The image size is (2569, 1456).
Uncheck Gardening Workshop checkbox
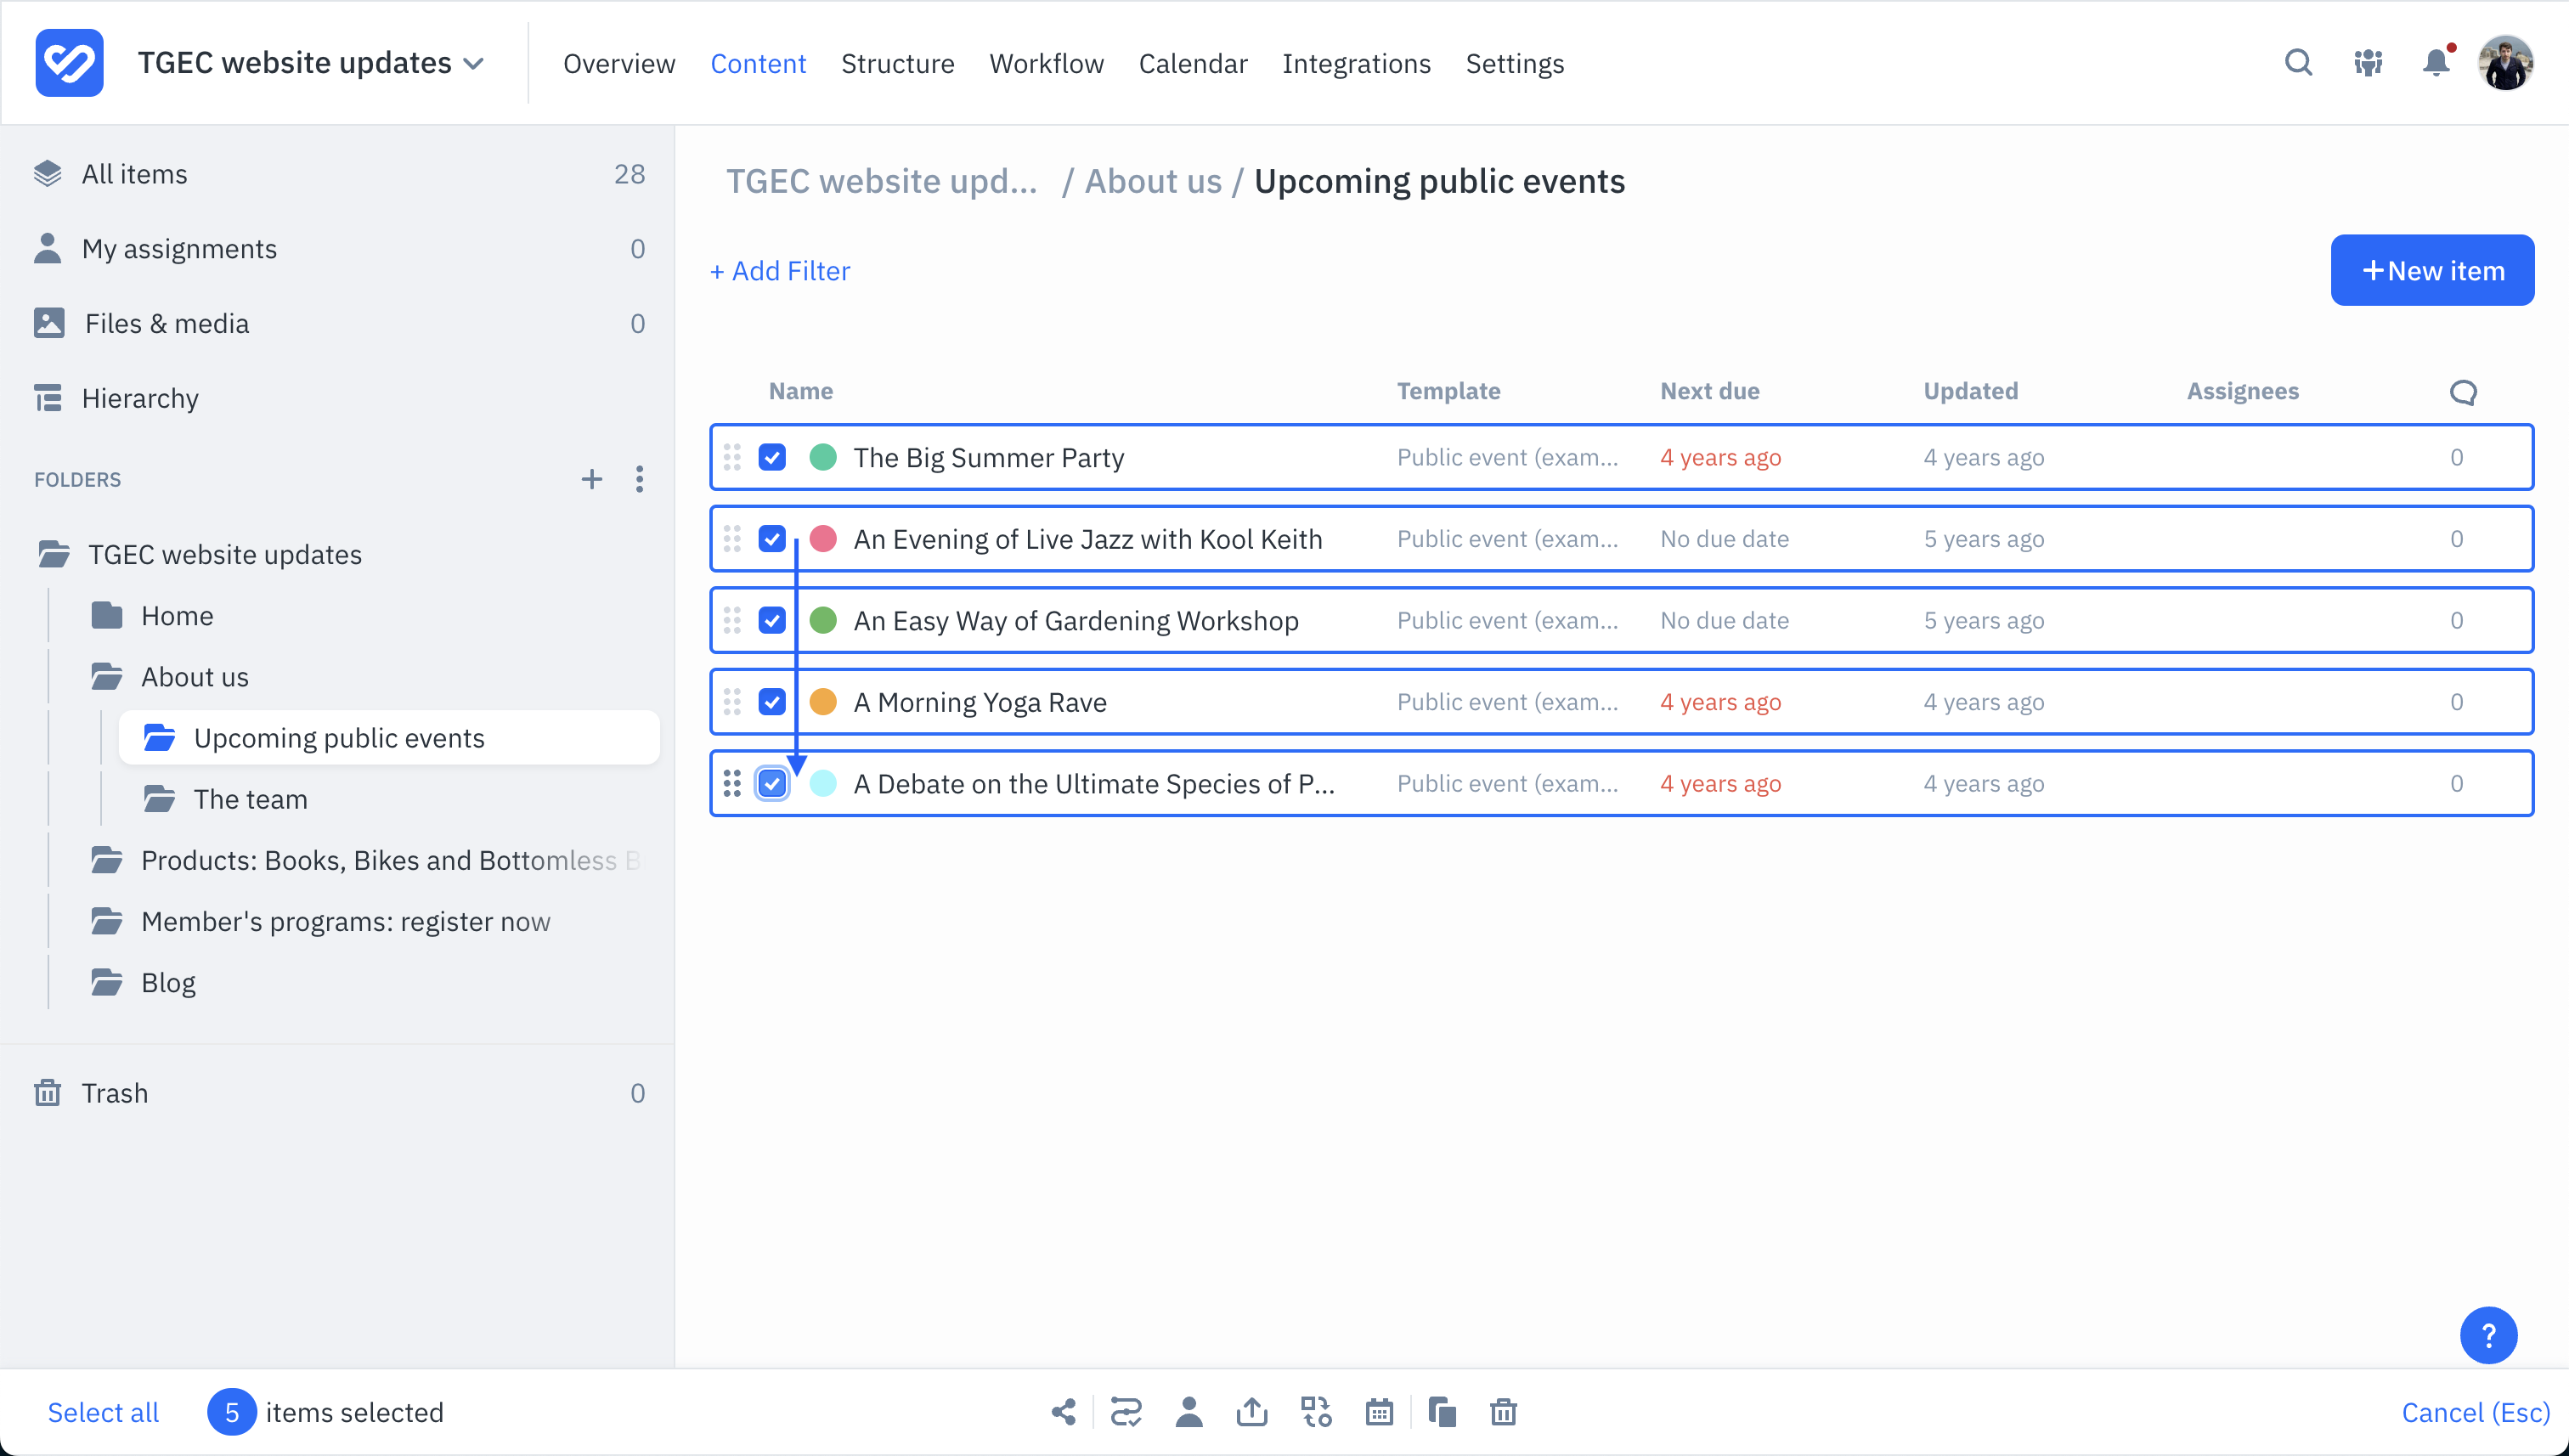(x=772, y=620)
